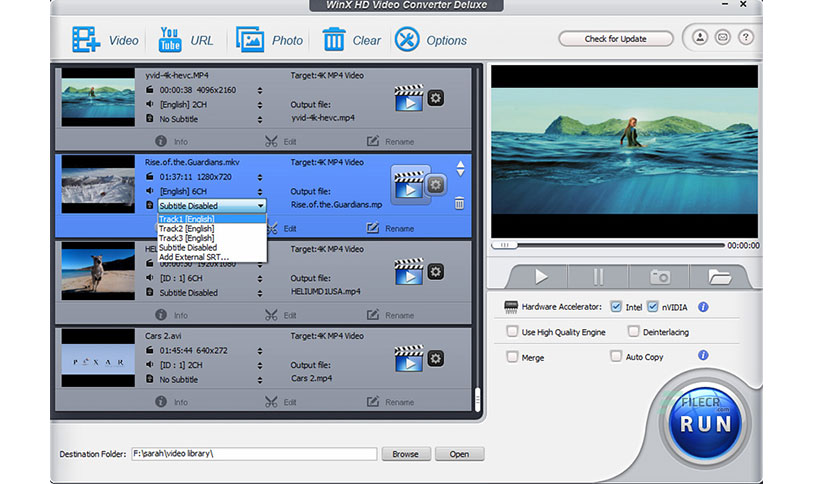This screenshot has height=484, width=836.
Task: Open output profile clapperboard for yvid-4k-hevc
Action: [409, 98]
